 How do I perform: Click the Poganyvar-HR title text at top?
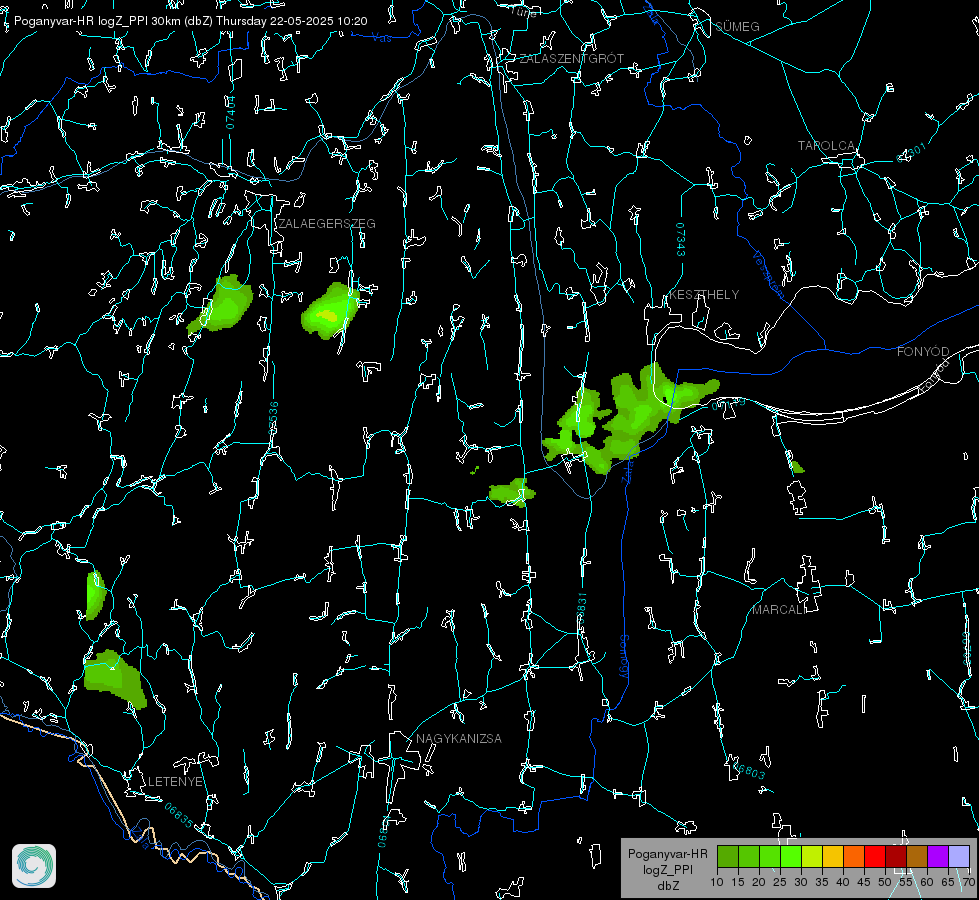190,21
